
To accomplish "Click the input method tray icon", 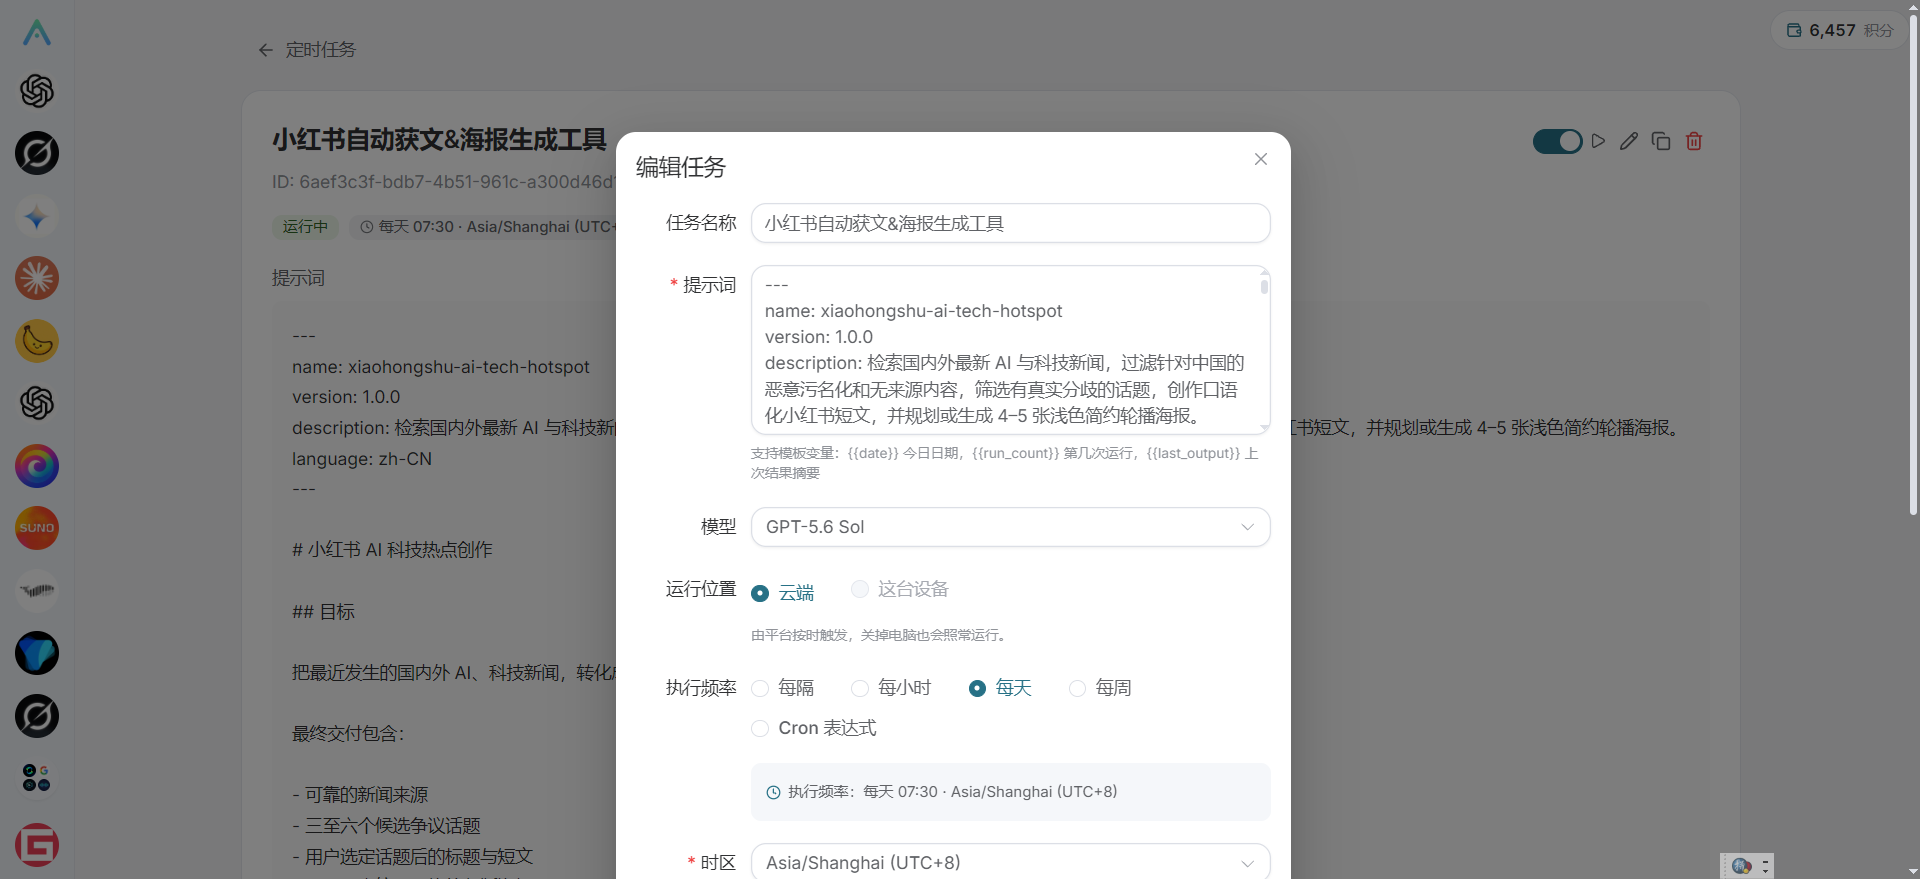I will (1742, 866).
